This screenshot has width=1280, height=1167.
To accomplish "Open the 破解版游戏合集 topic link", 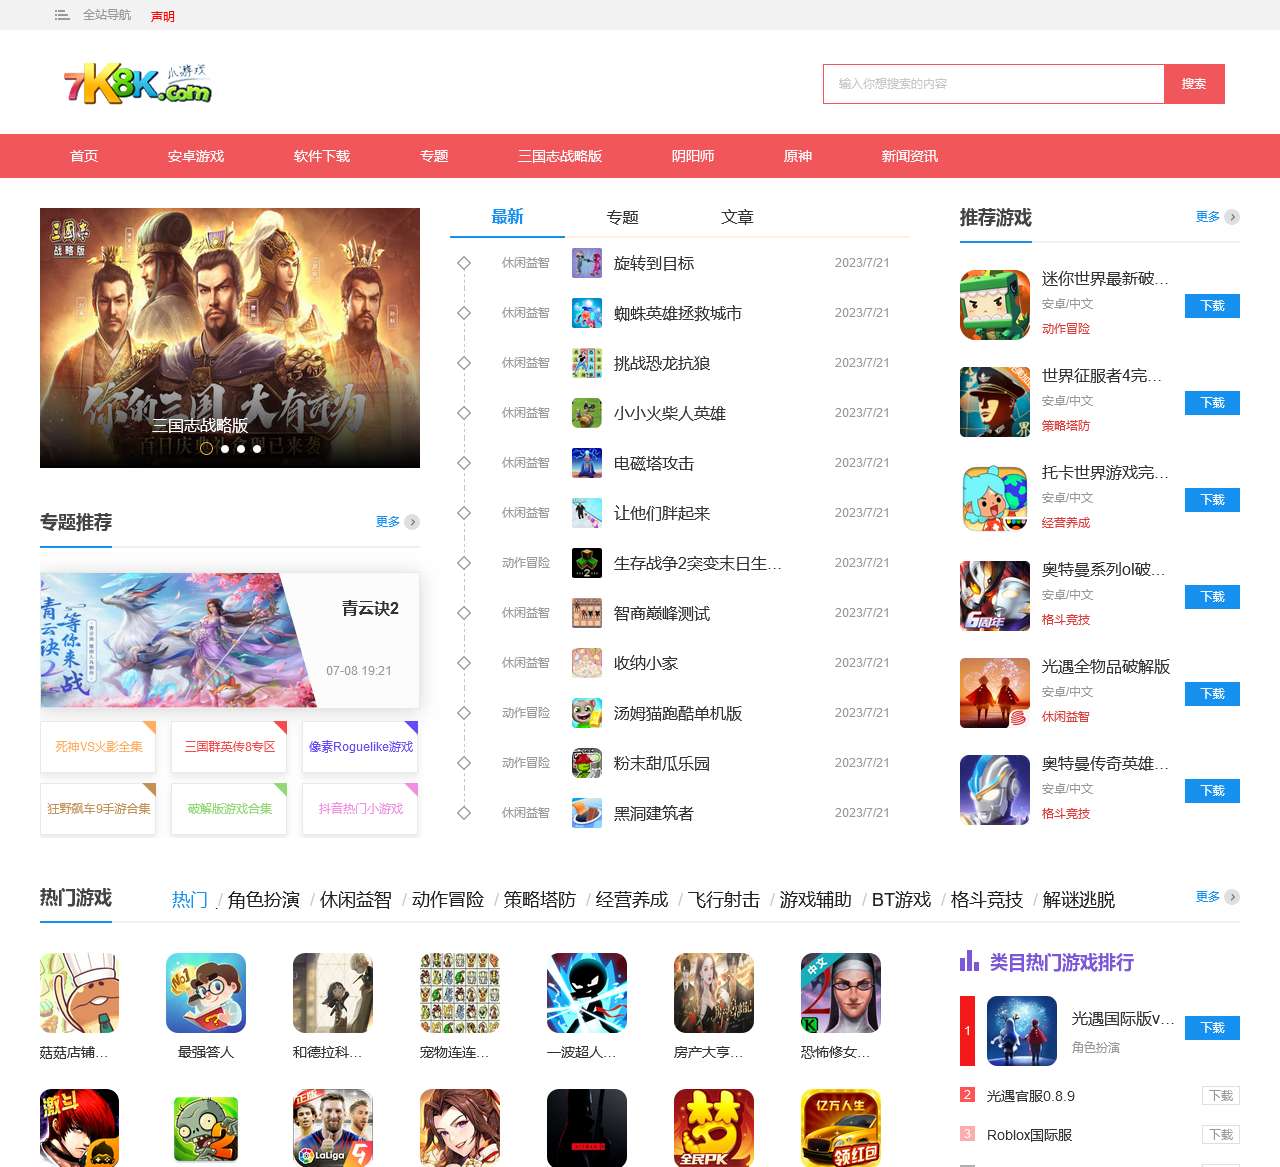I will (230, 809).
